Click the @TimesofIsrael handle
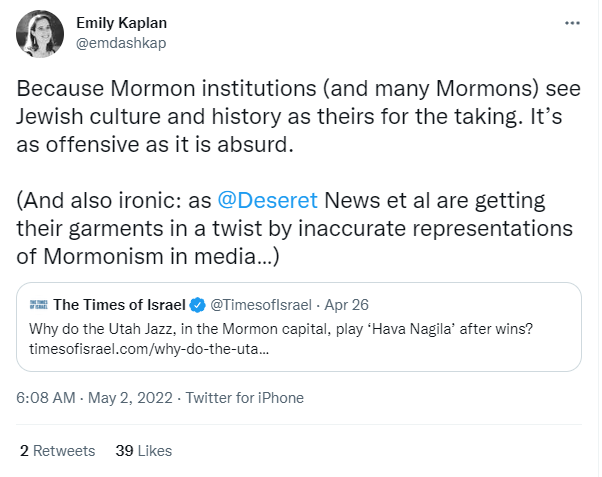Screen dimensions: 602x477 [x=260, y=304]
